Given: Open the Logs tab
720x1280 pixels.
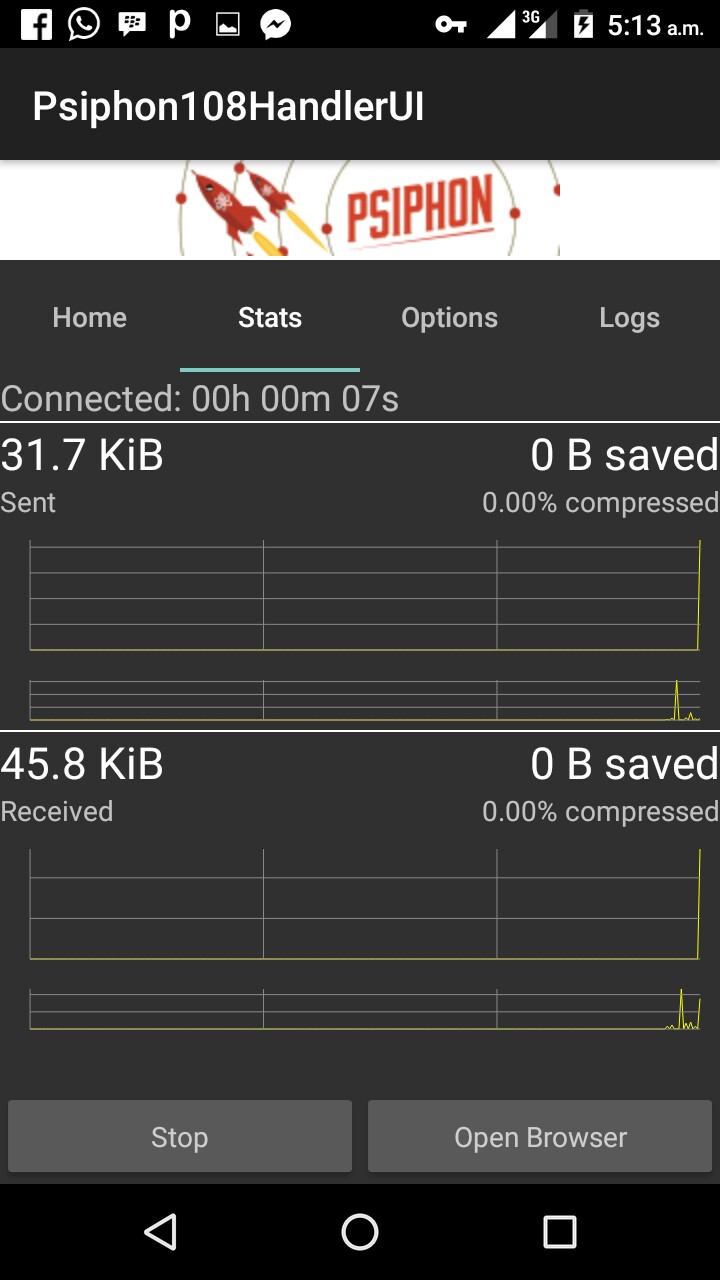Looking at the screenshot, I should click(630, 318).
